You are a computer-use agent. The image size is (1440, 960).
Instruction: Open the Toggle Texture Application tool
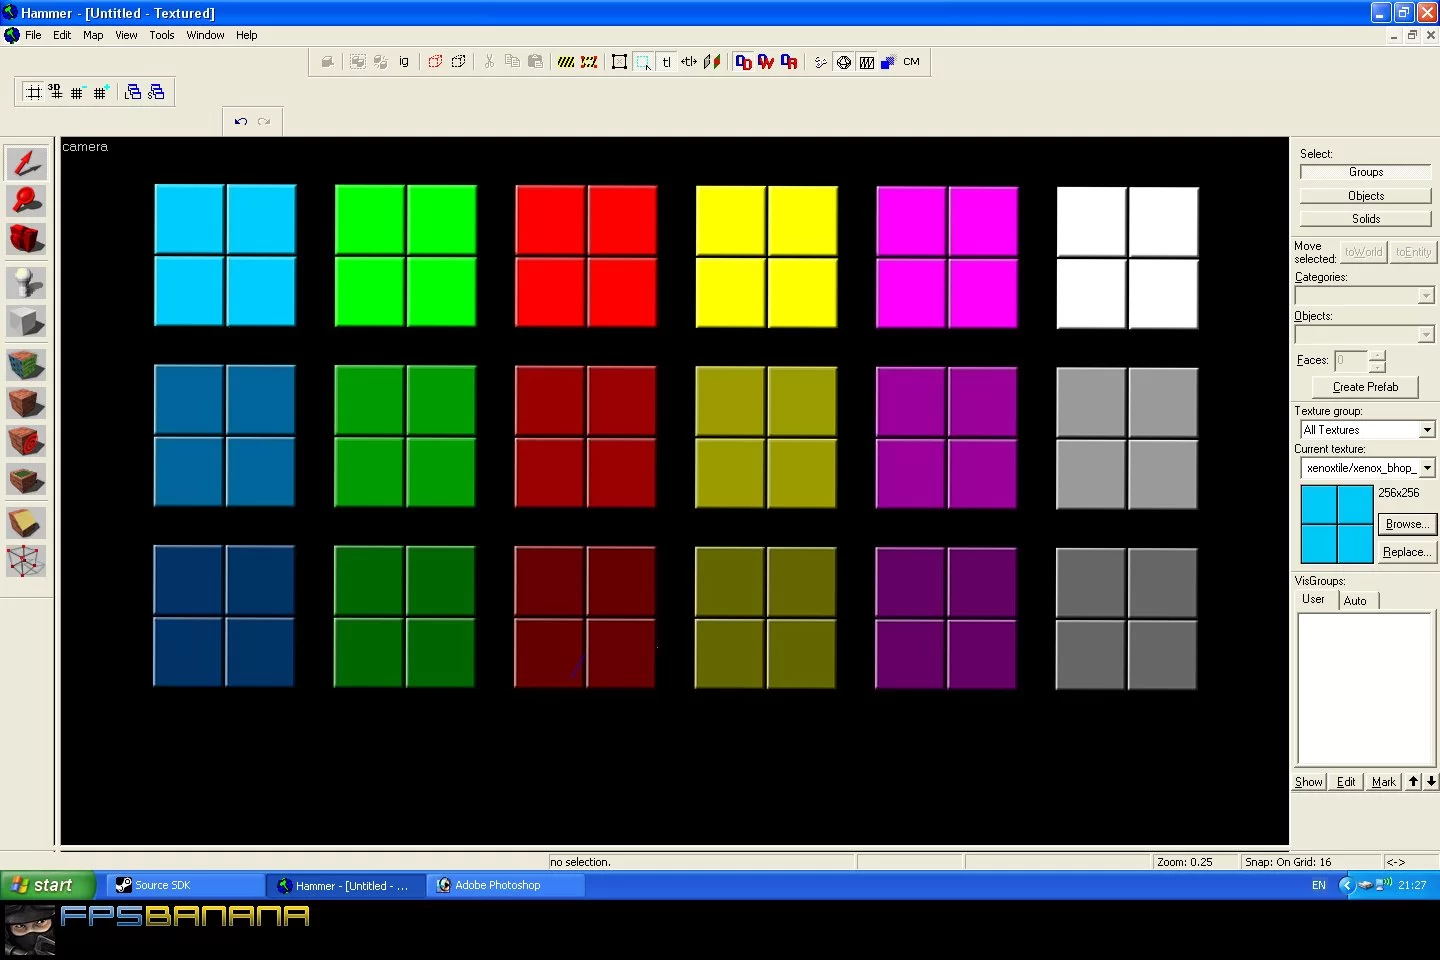pyautogui.click(x=27, y=364)
